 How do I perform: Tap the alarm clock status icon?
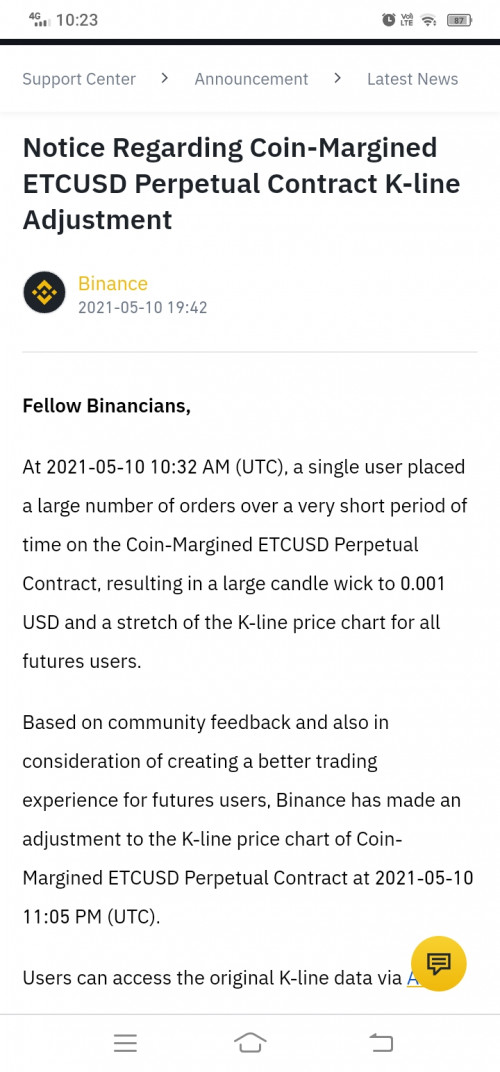point(389,21)
